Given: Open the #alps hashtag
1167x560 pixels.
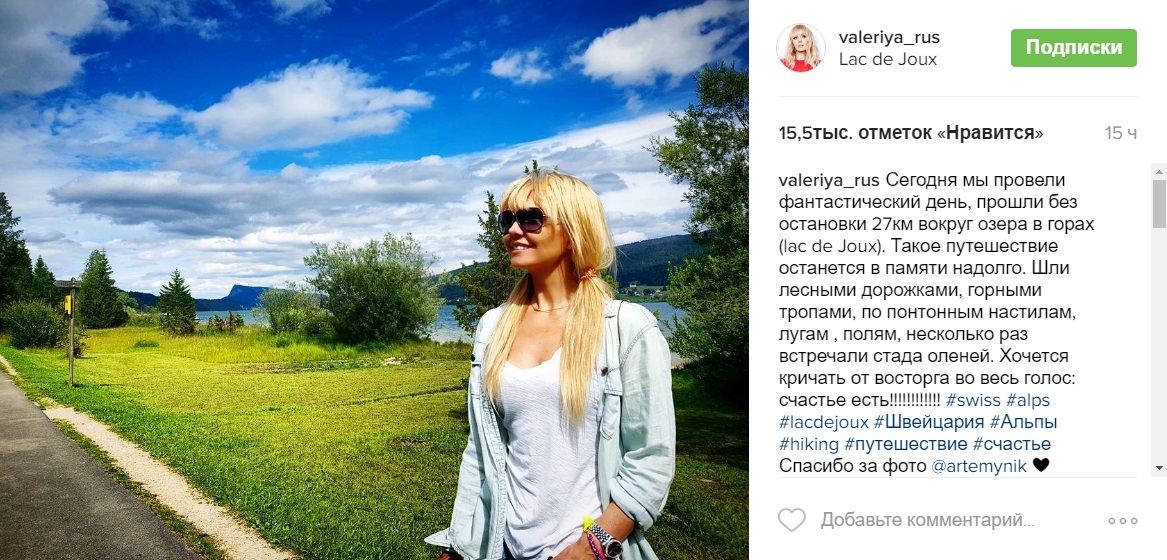Looking at the screenshot, I should click(1028, 401).
